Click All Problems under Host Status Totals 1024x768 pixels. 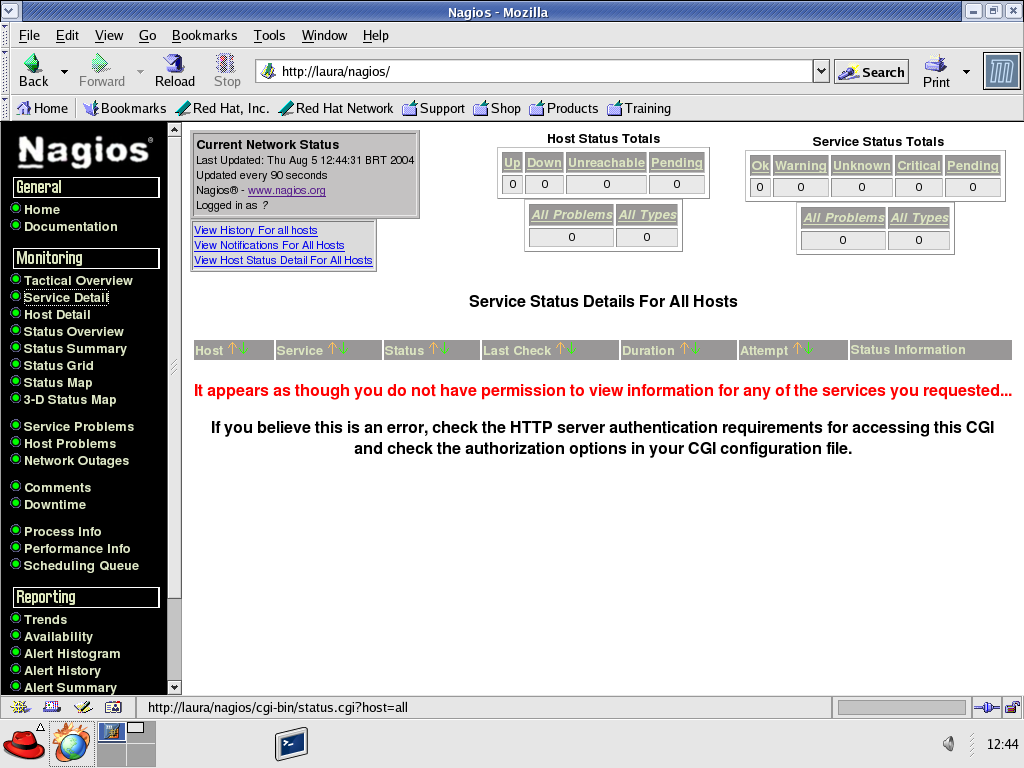click(571, 214)
